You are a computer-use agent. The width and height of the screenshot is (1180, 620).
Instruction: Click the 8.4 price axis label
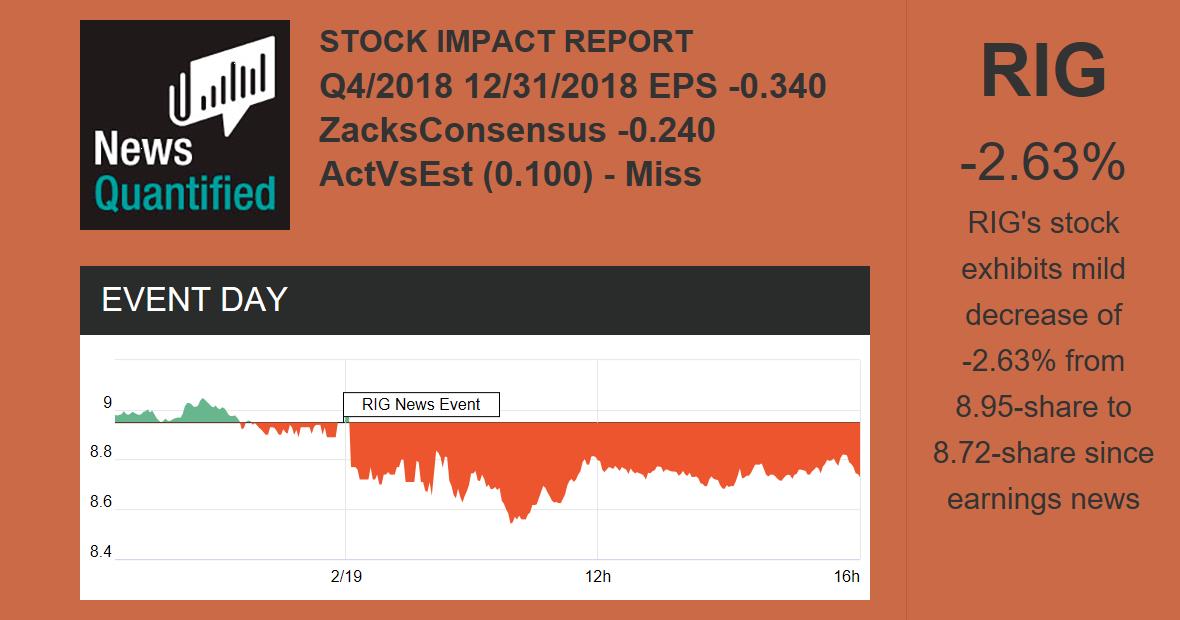coord(101,552)
